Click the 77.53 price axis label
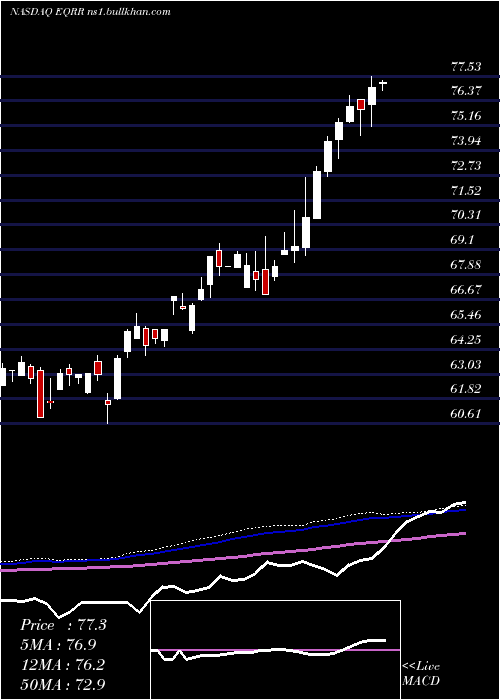The image size is (500, 700). [466, 67]
